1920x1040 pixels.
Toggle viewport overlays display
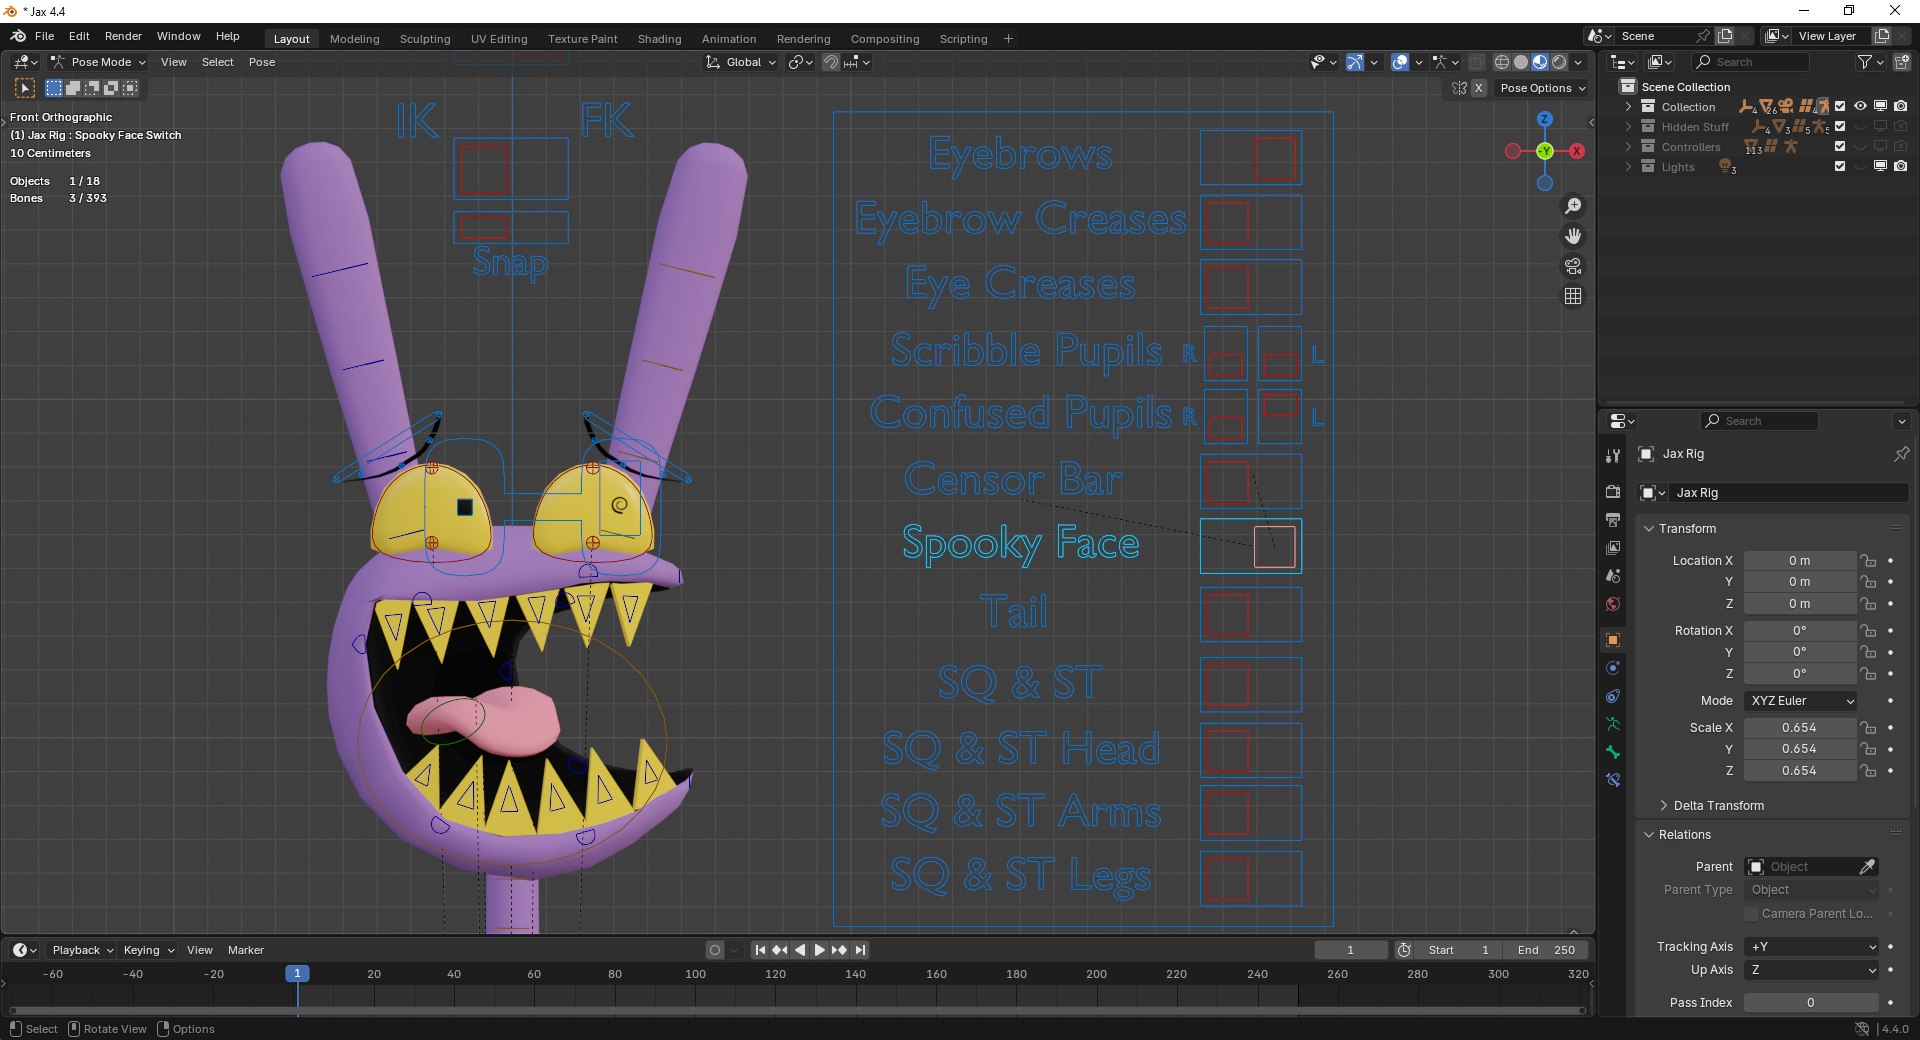pos(1400,62)
